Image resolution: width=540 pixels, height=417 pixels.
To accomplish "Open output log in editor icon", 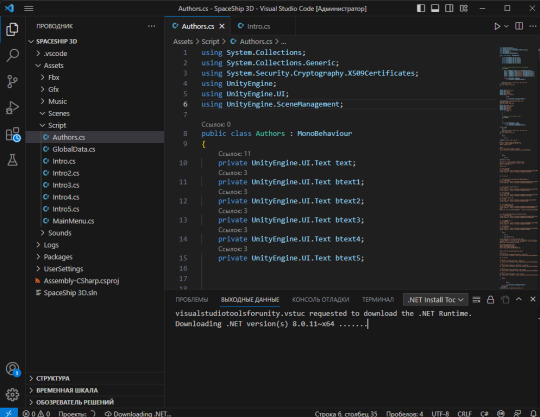I will (x=505, y=300).
